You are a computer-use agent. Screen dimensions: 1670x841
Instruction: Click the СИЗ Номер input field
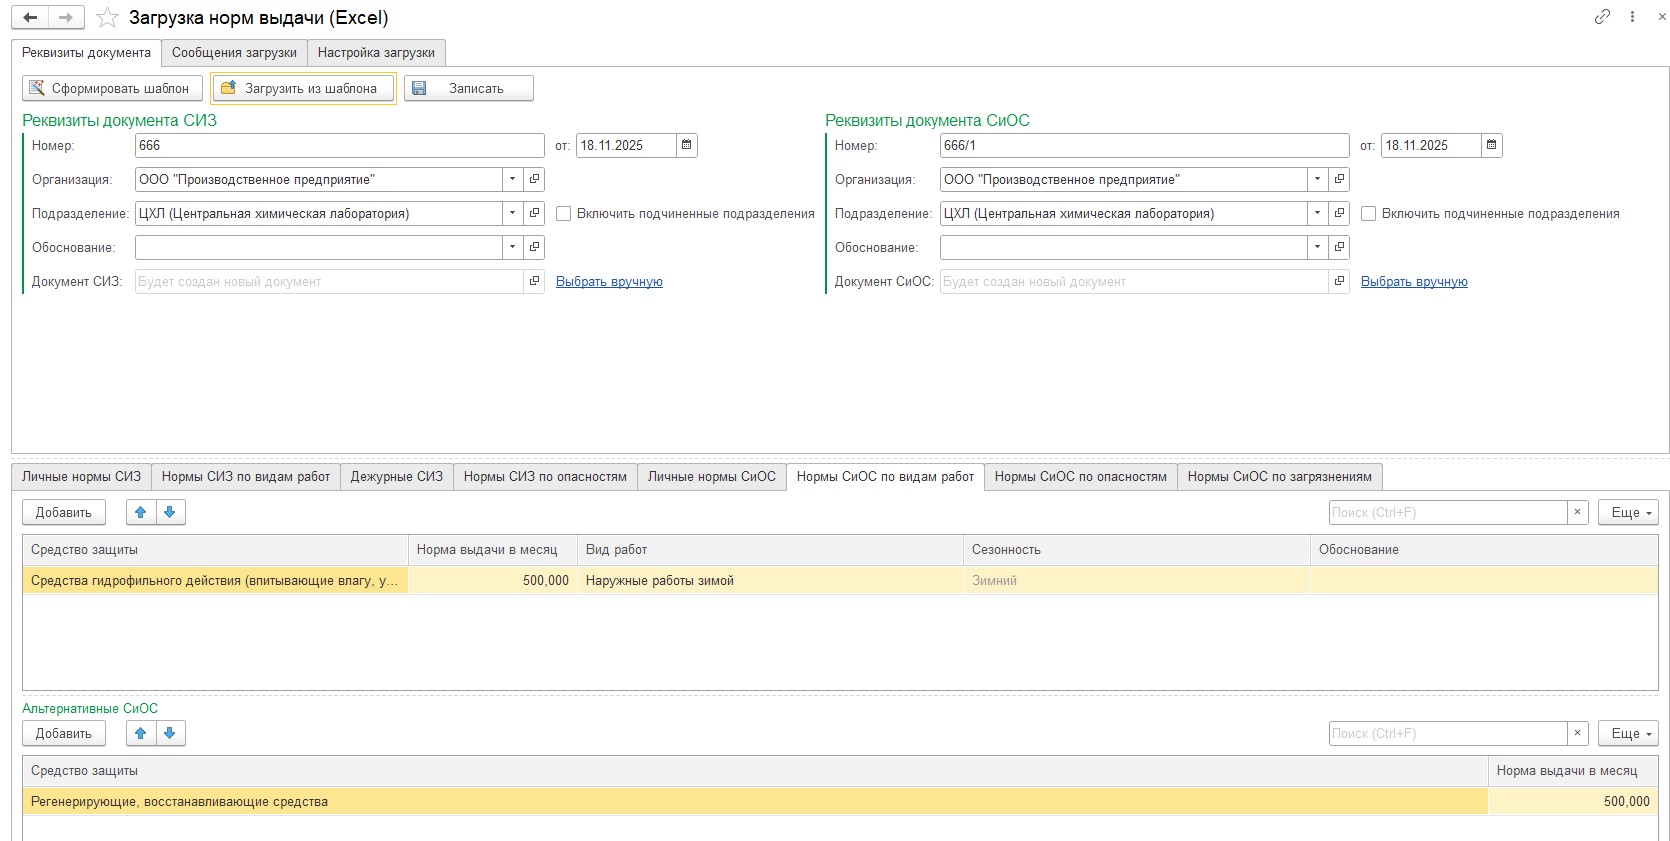(339, 146)
